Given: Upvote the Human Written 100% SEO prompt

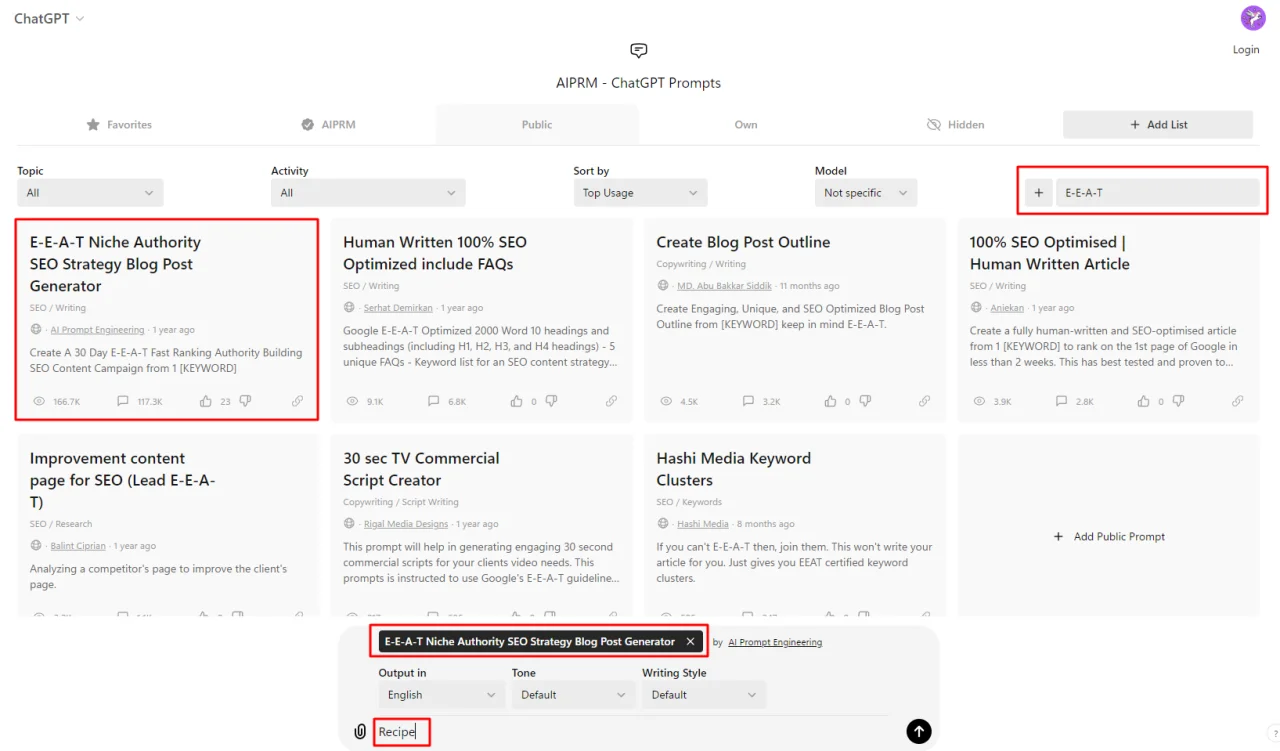Looking at the screenshot, I should tap(518, 401).
